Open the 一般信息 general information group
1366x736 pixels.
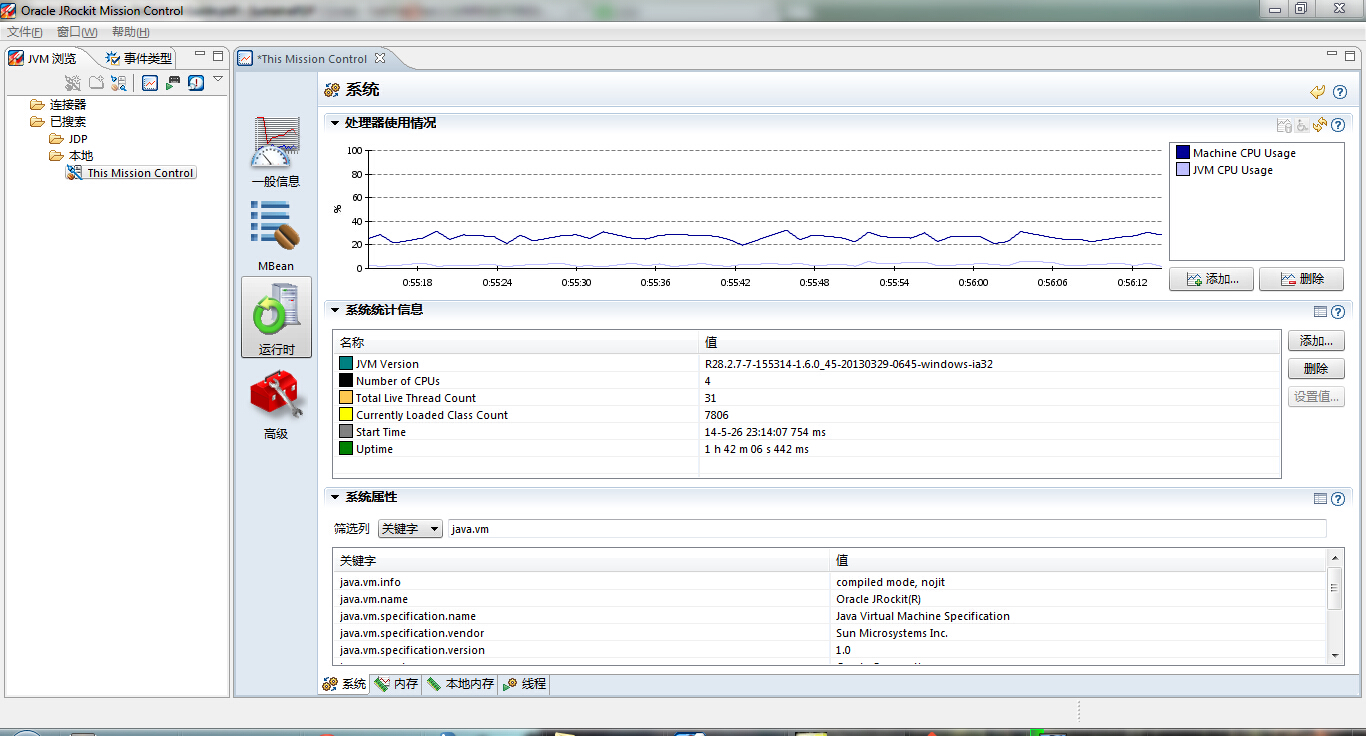pos(276,152)
